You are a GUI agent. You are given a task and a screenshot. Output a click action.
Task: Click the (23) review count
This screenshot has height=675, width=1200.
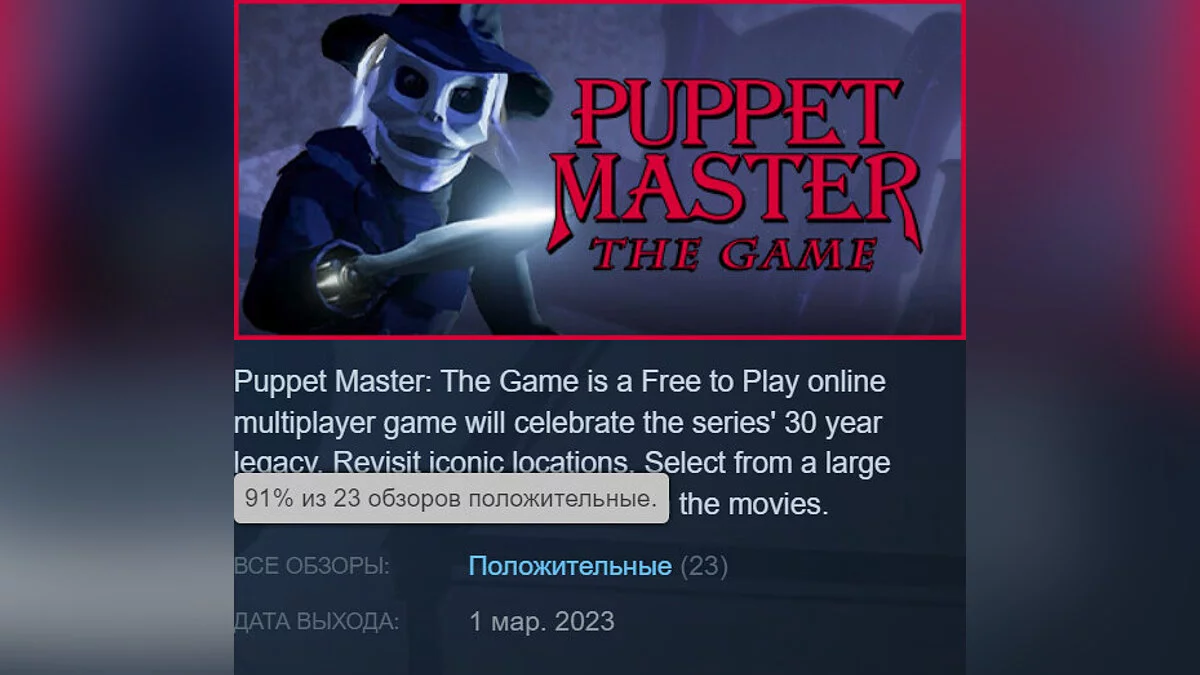704,567
